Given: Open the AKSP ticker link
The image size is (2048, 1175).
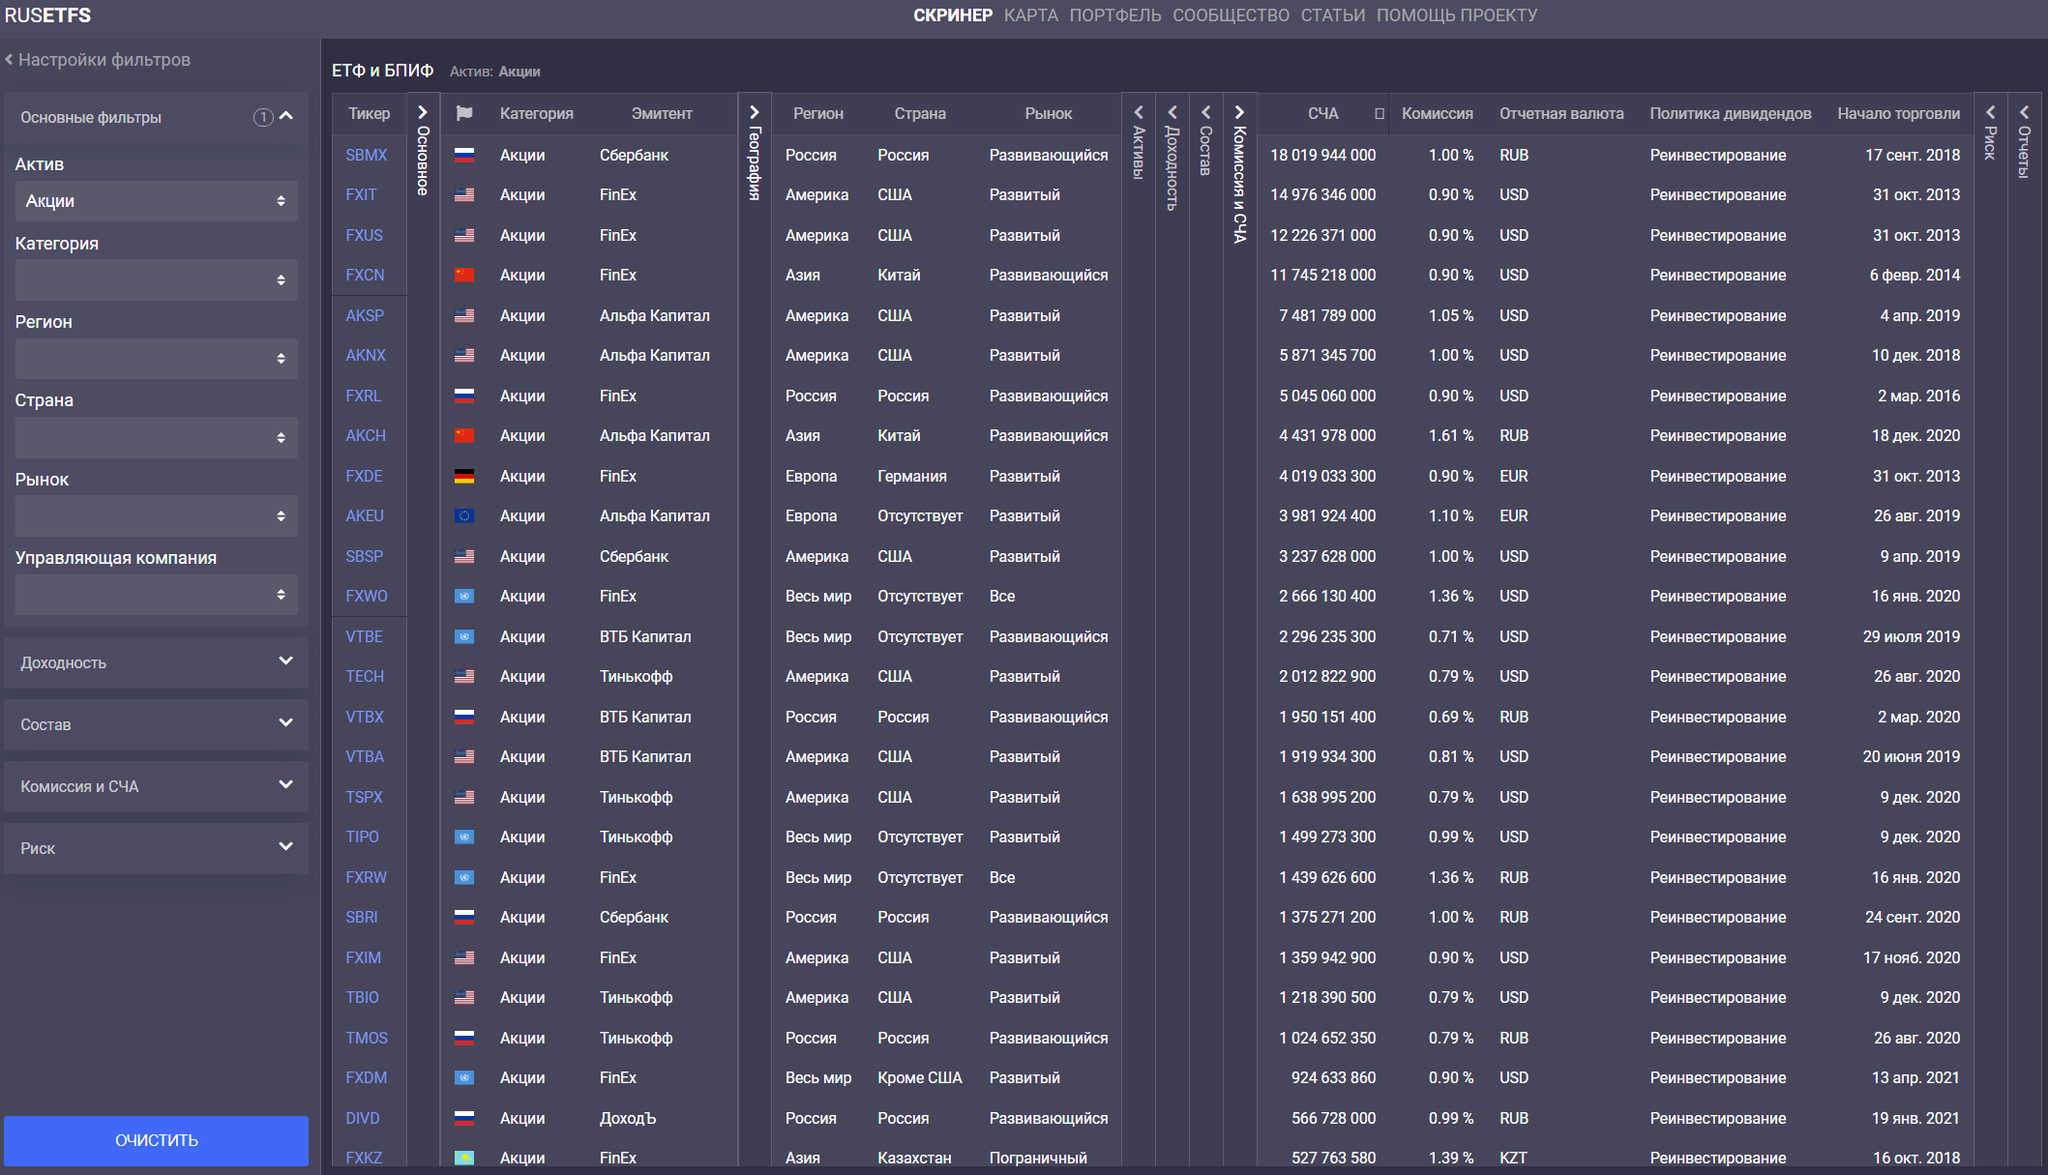Looking at the screenshot, I should click(364, 315).
